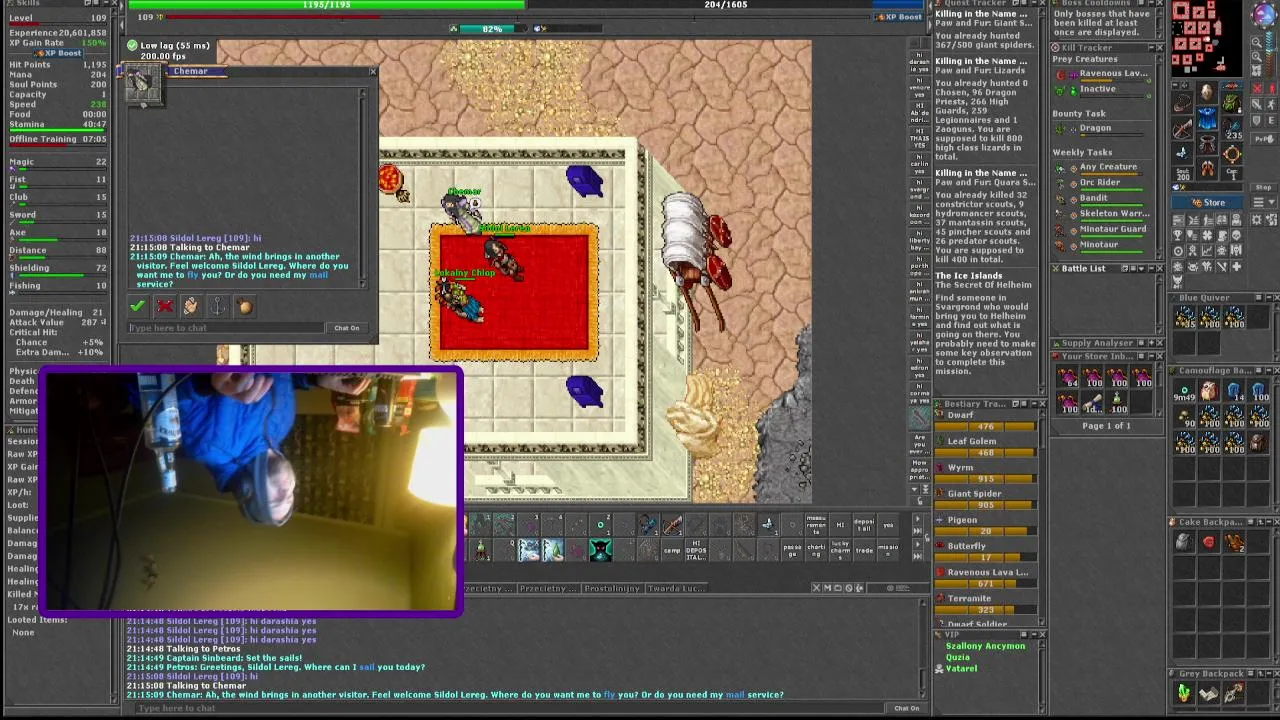This screenshot has height=720, width=1280.
Task: Collapse the Supply Analyser panel
Action: click(x=1151, y=343)
